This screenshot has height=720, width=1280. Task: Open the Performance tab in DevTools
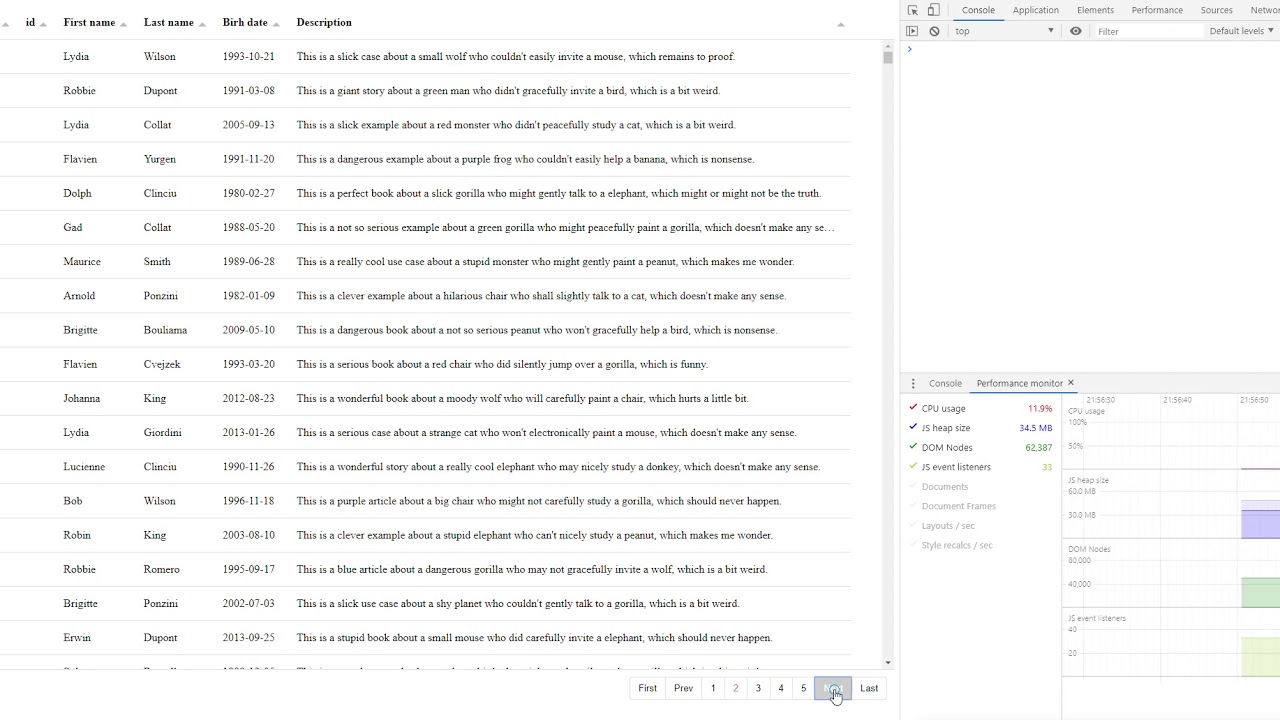pyautogui.click(x=1157, y=10)
